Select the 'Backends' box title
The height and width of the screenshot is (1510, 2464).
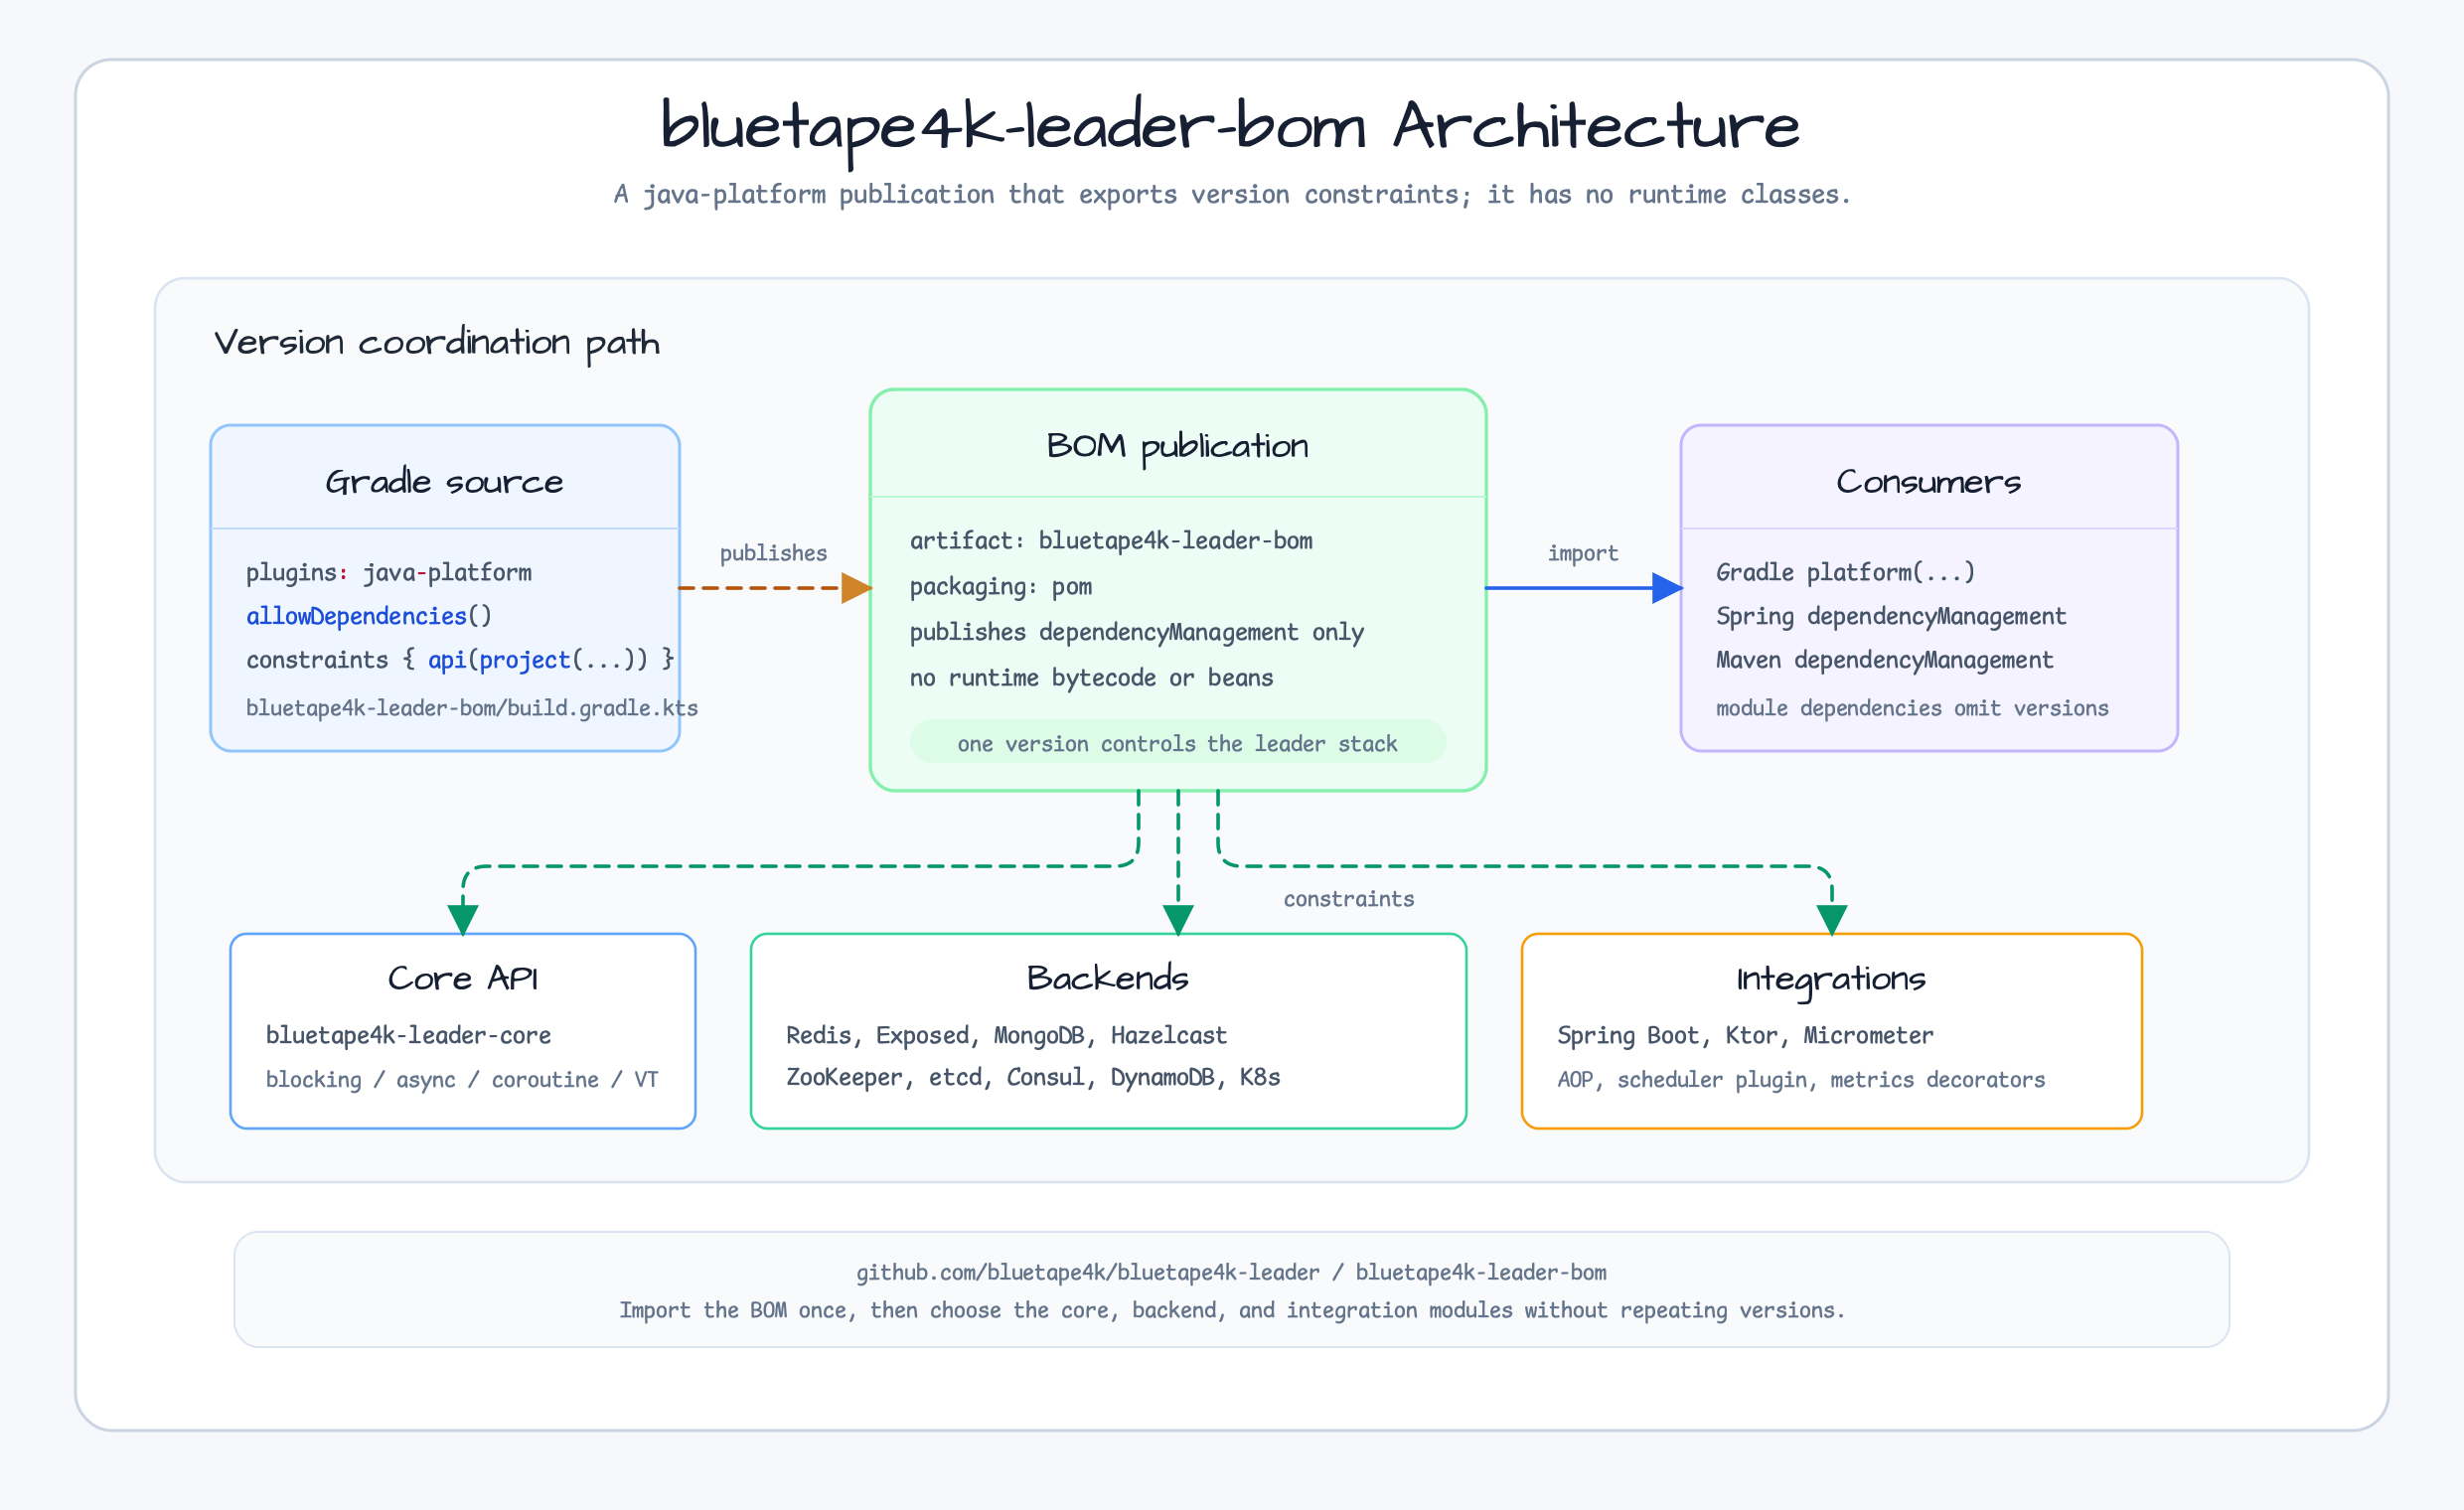coord(1108,978)
